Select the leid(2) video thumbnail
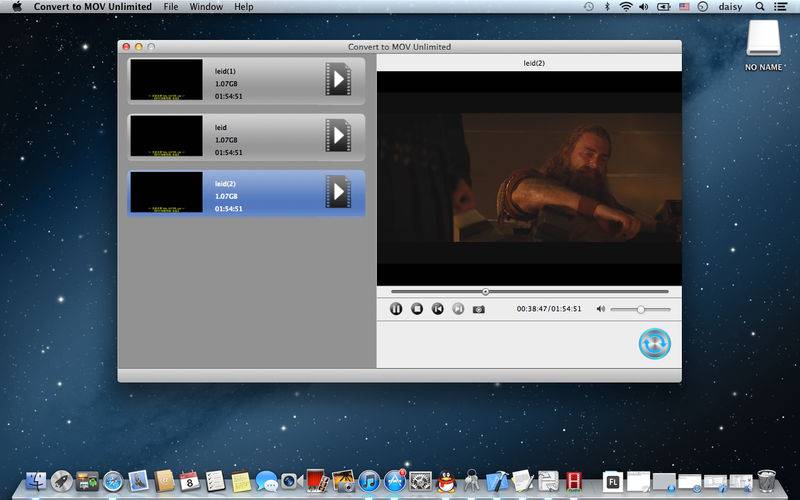 pyautogui.click(x=166, y=192)
